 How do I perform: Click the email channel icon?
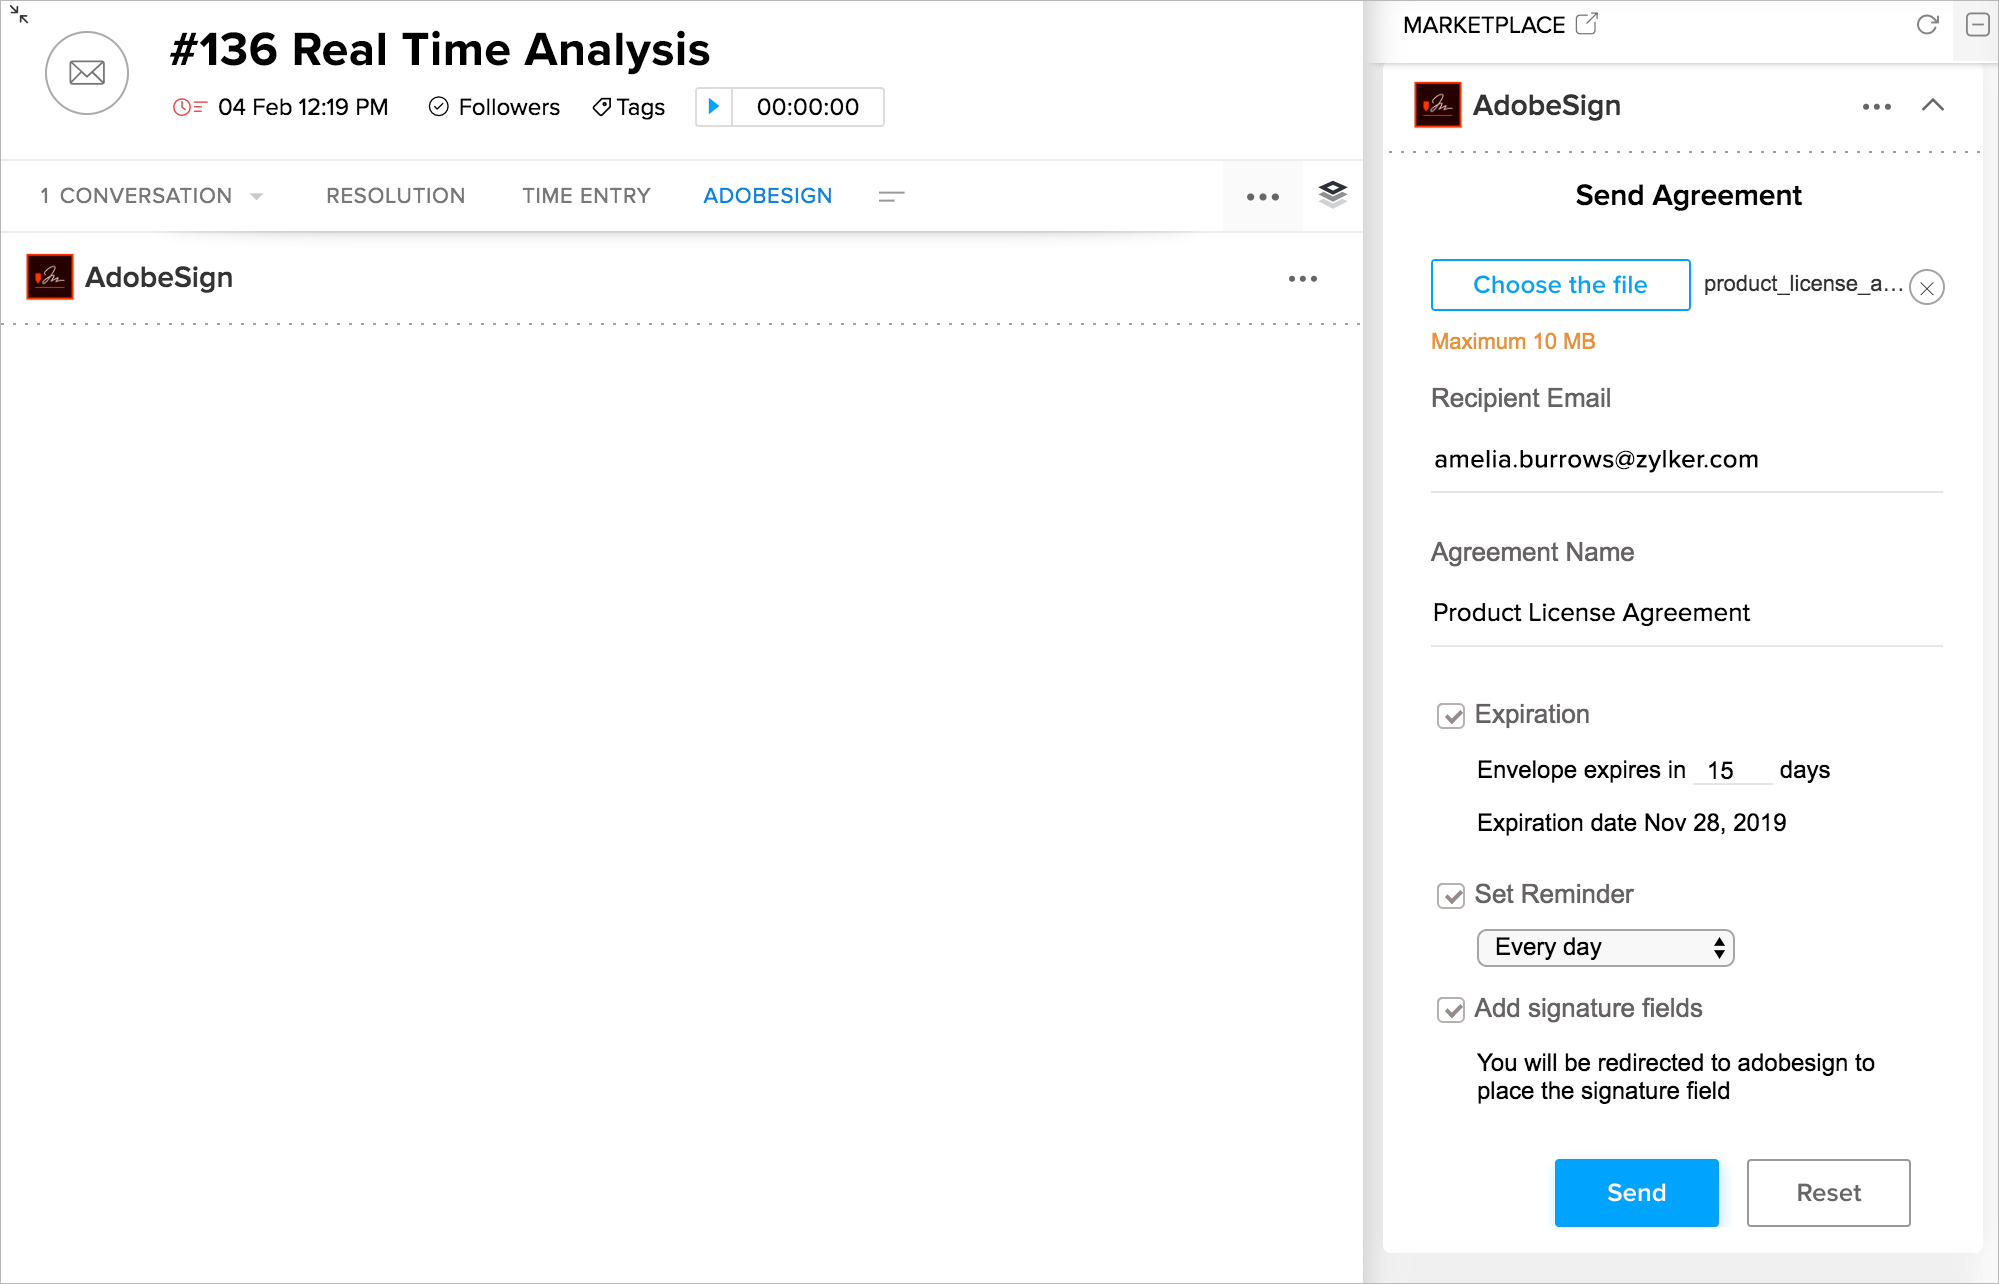click(87, 73)
